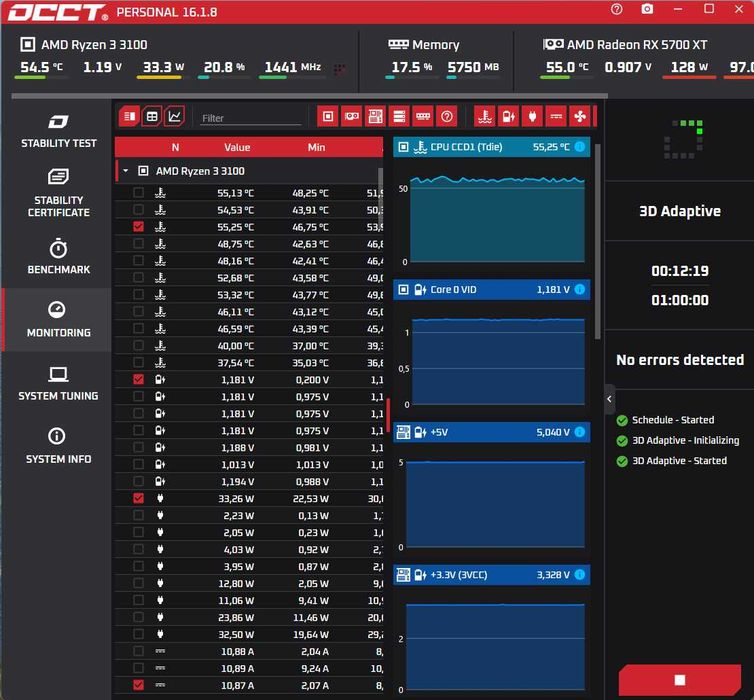This screenshot has height=700, width=754.
Task: Click the CPU CCD1 (Tdie) graph title
Action: pyautogui.click(x=466, y=147)
